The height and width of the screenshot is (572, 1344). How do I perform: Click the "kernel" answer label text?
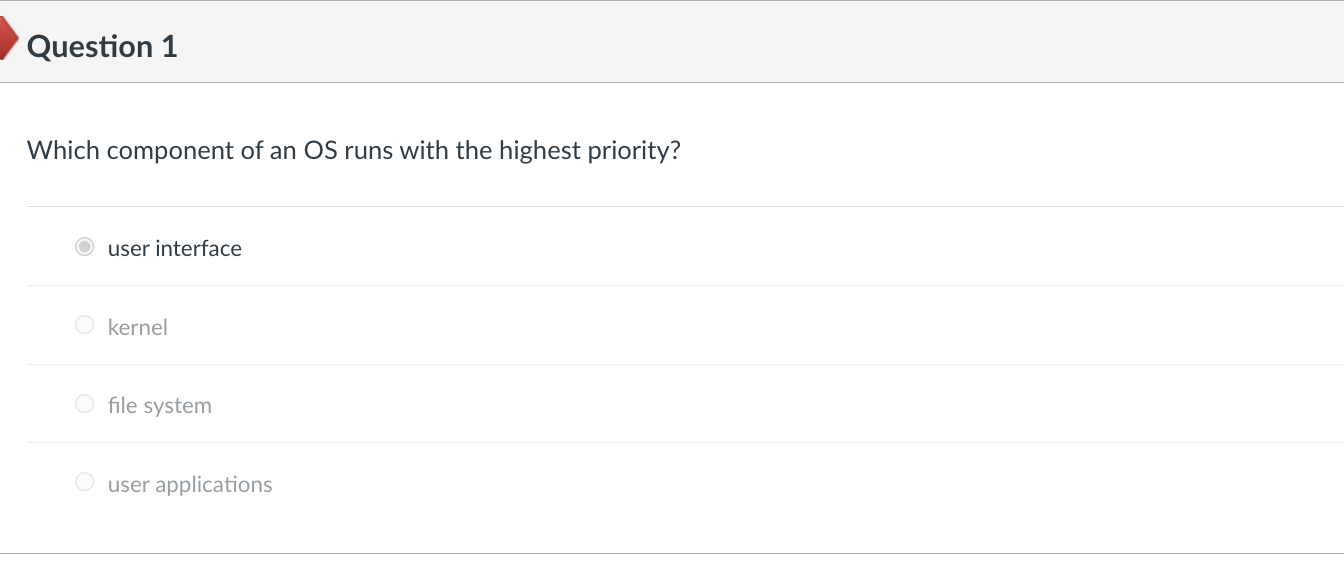click(138, 327)
